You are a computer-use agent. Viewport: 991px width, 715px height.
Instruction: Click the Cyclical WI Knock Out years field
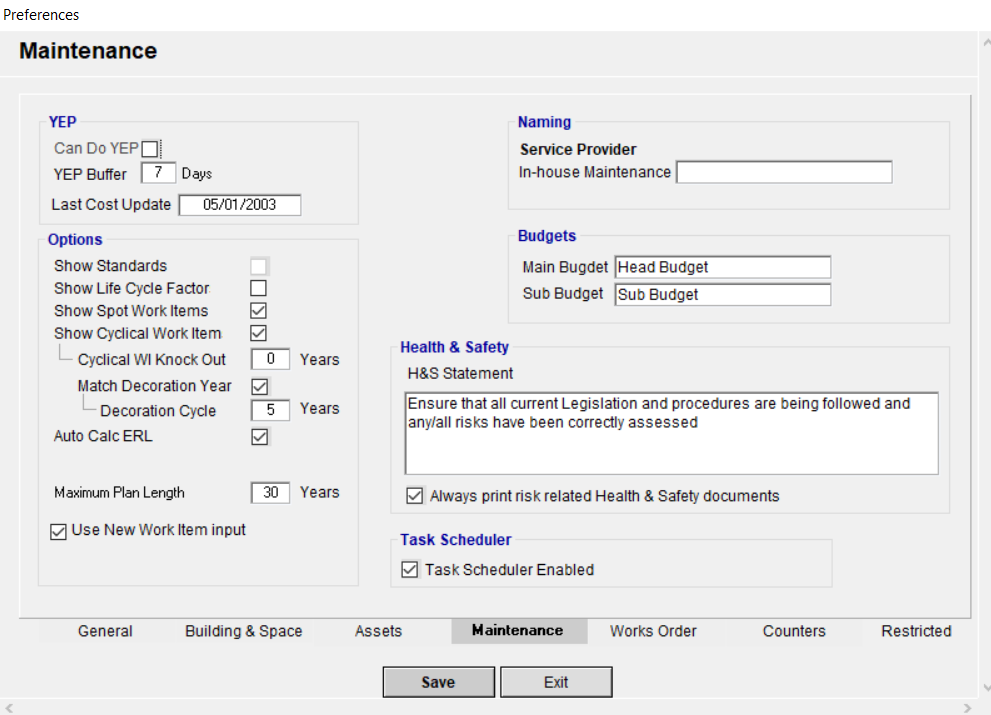(x=271, y=359)
